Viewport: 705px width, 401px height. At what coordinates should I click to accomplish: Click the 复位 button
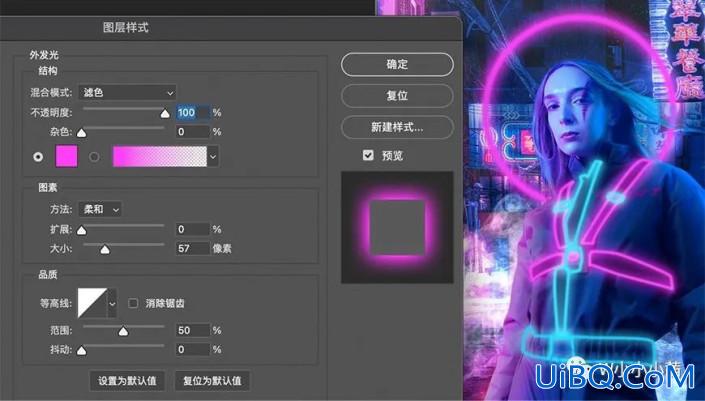(x=397, y=95)
